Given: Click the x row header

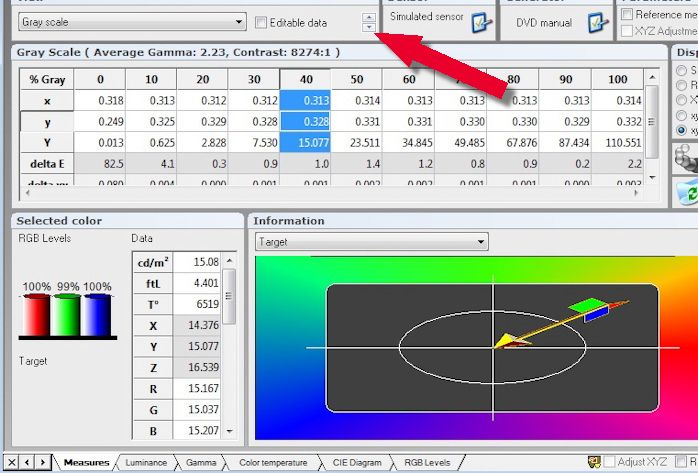Looking at the screenshot, I should click(x=47, y=101).
